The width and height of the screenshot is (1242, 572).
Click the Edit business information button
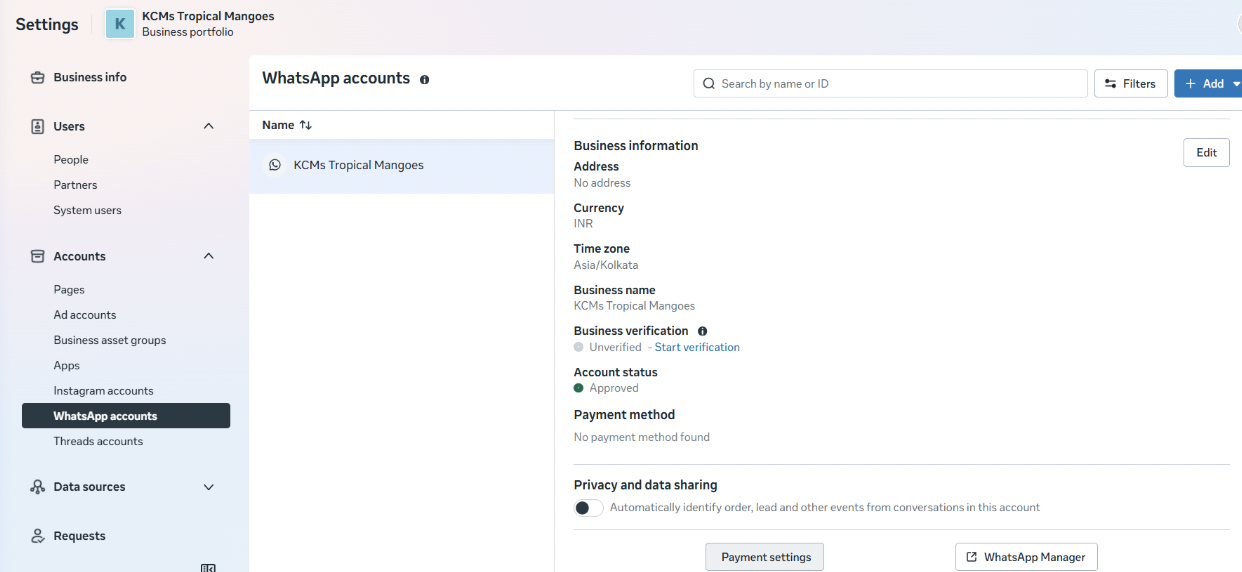1206,152
